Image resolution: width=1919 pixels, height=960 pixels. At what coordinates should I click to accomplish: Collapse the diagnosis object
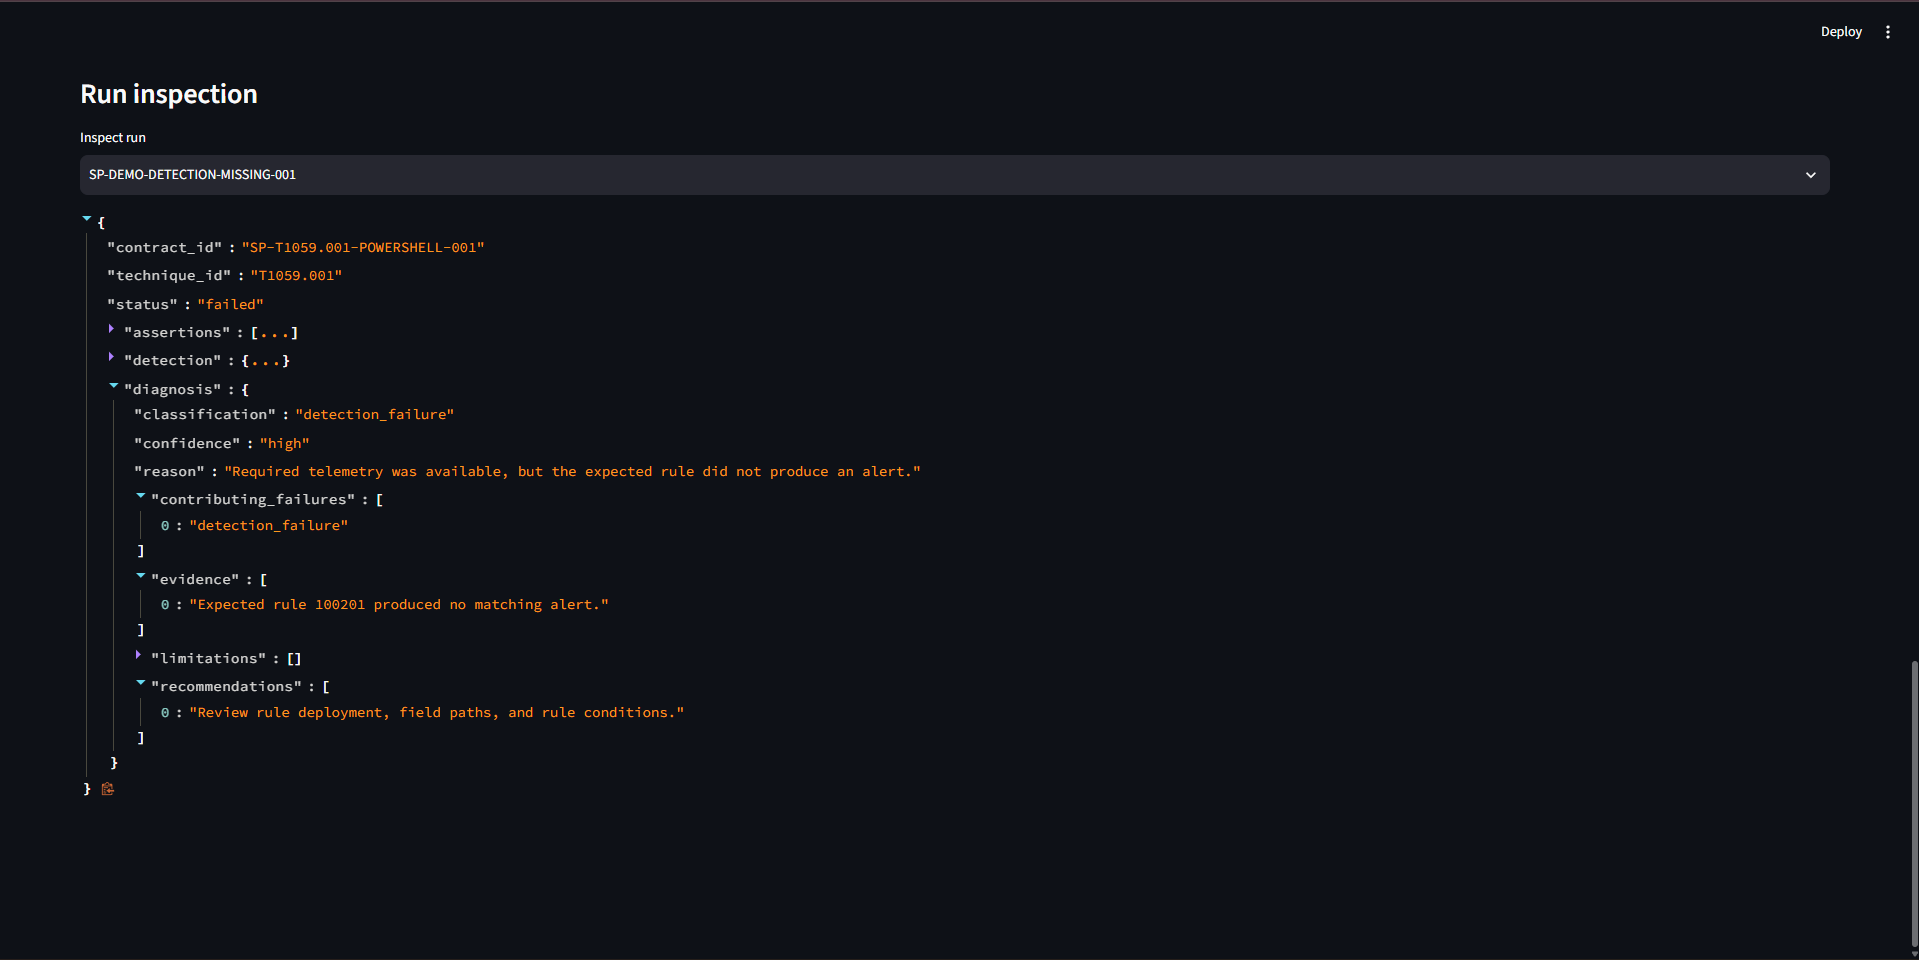[x=113, y=386]
